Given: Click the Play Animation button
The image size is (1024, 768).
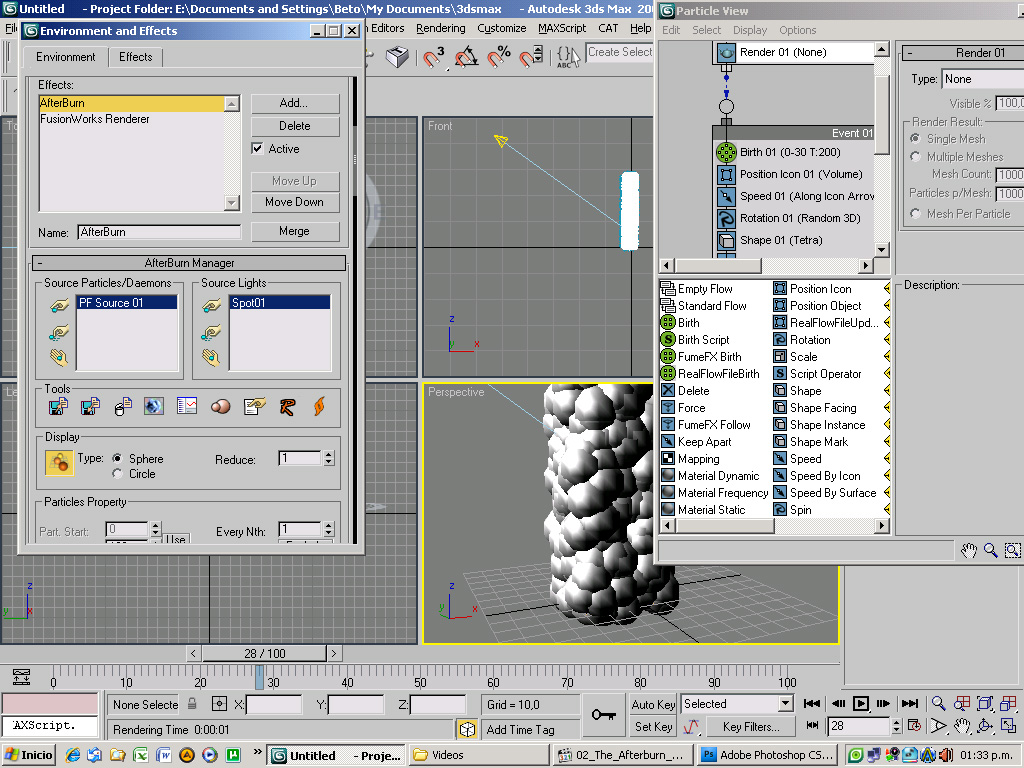Looking at the screenshot, I should 861,703.
